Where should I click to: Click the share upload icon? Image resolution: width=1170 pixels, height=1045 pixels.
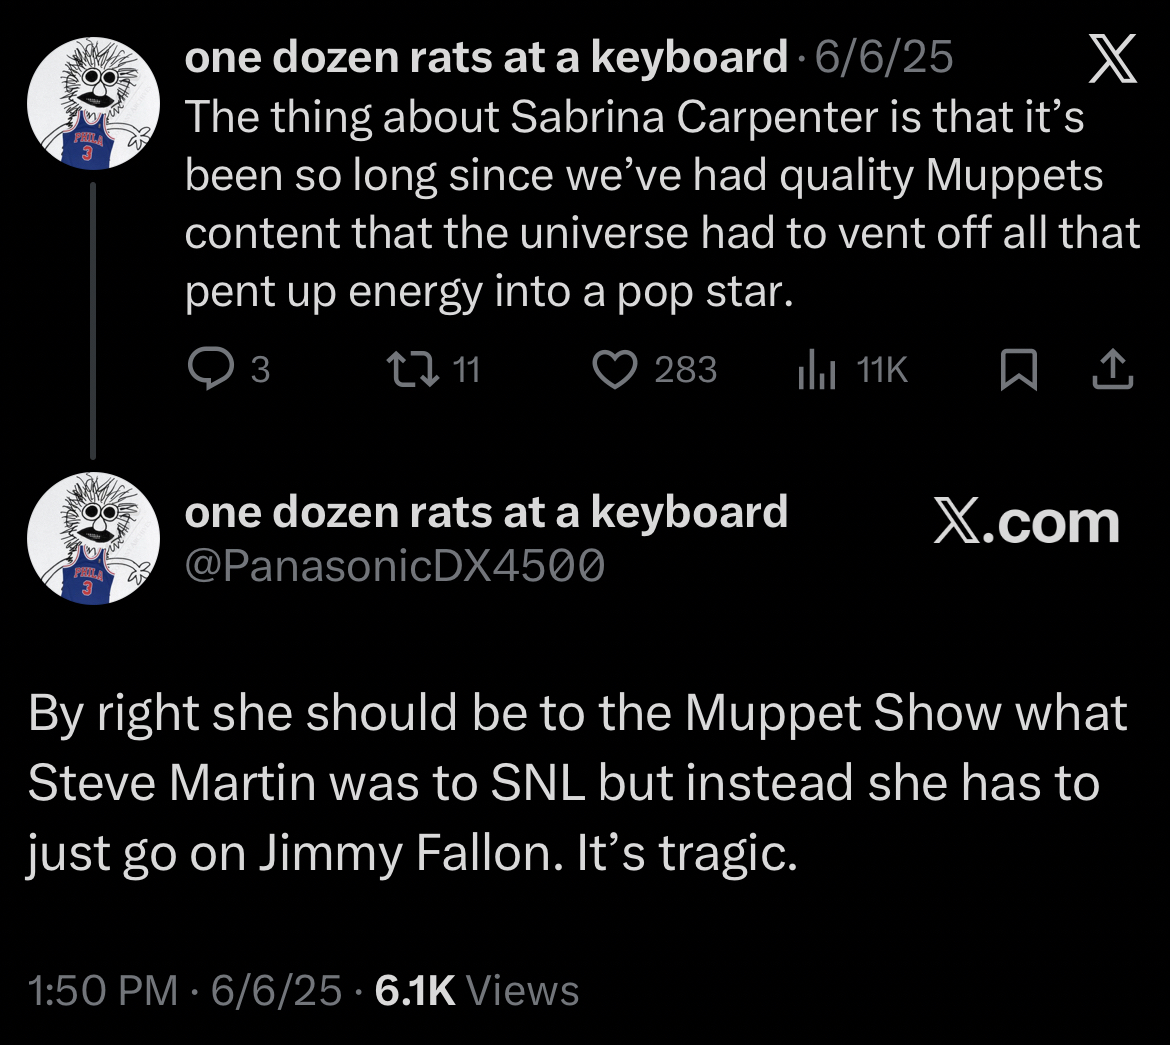[x=1112, y=371]
